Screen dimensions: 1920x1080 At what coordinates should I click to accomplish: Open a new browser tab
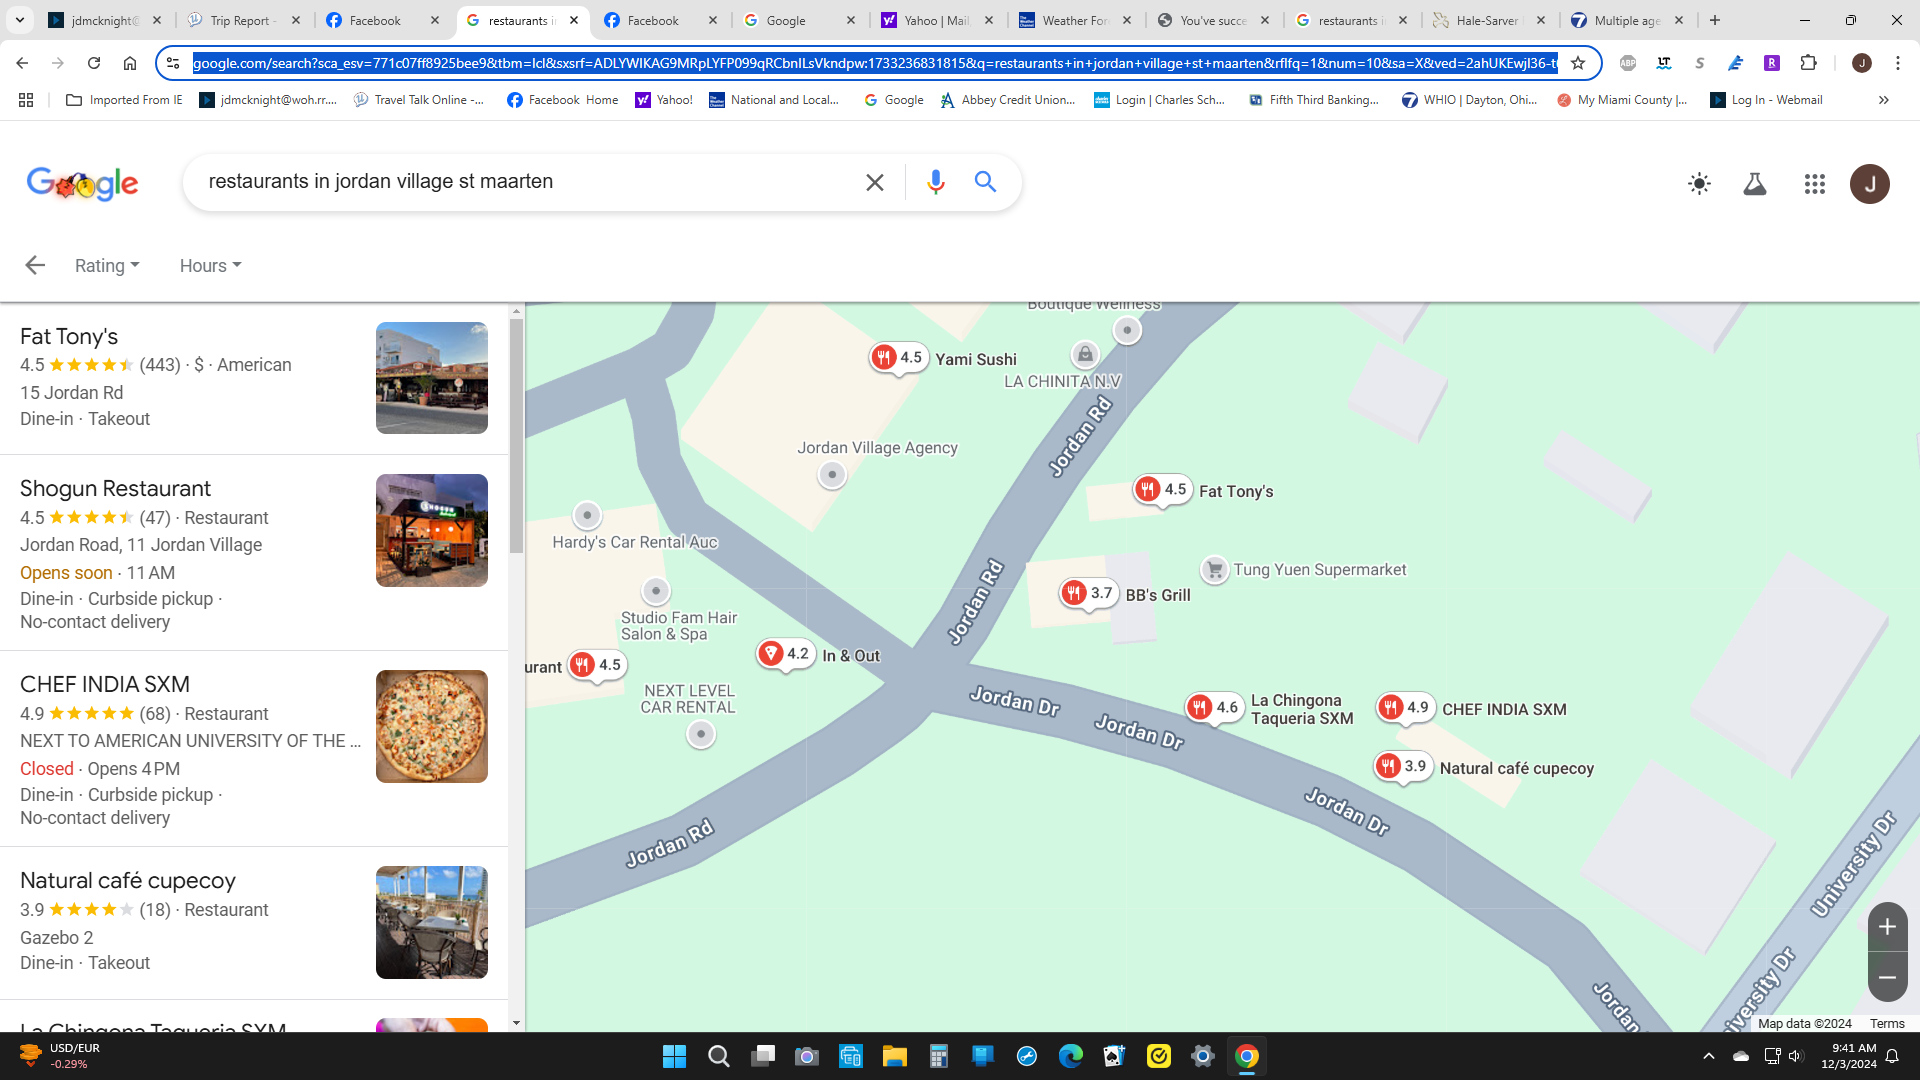coord(1715,20)
